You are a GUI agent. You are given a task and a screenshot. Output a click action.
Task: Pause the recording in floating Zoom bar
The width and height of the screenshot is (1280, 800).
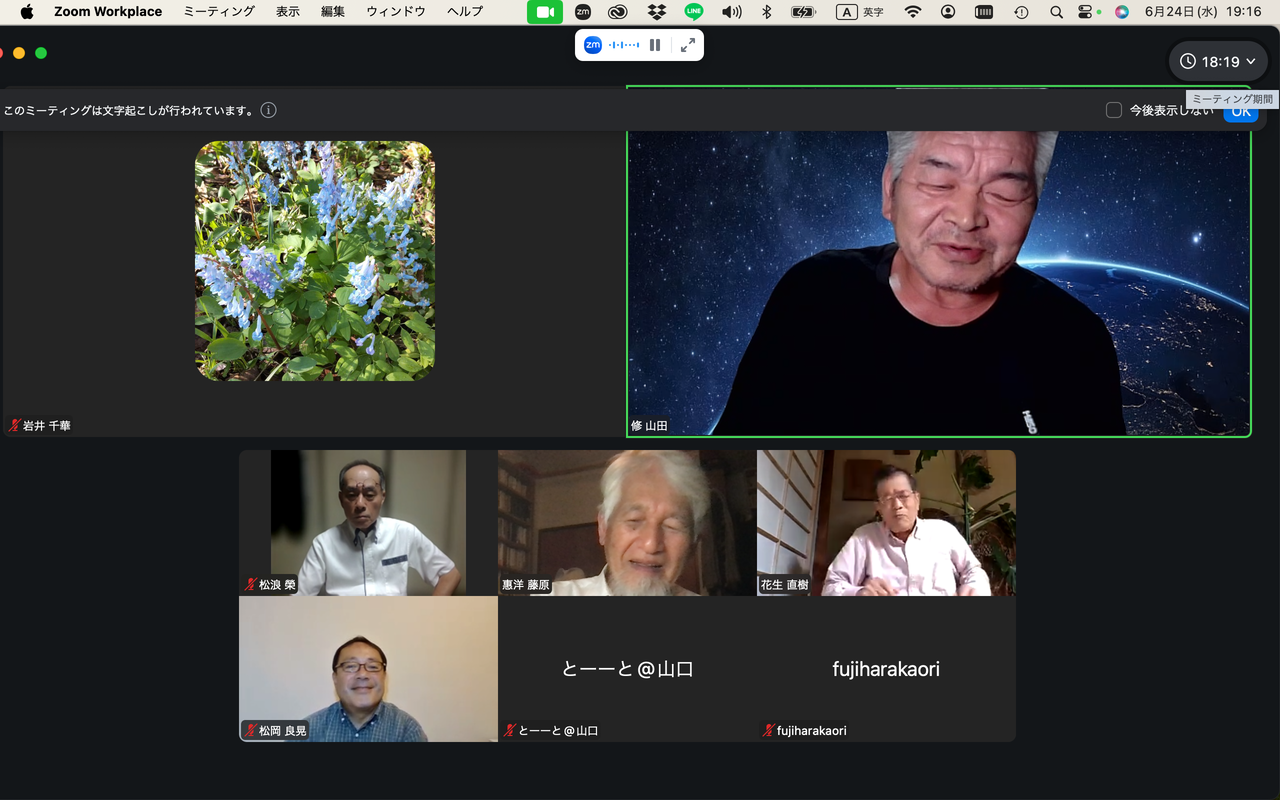click(655, 45)
